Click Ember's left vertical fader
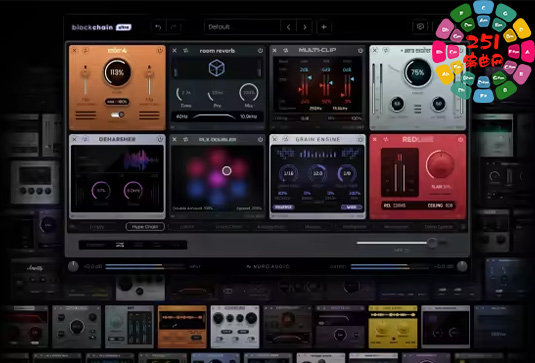 (85, 80)
